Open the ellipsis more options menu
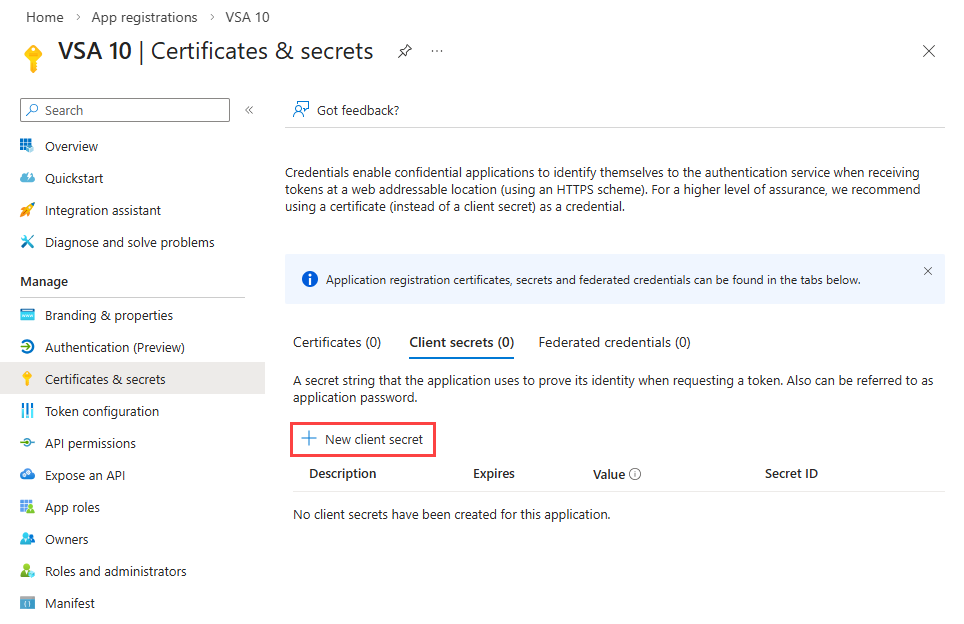 tap(437, 51)
